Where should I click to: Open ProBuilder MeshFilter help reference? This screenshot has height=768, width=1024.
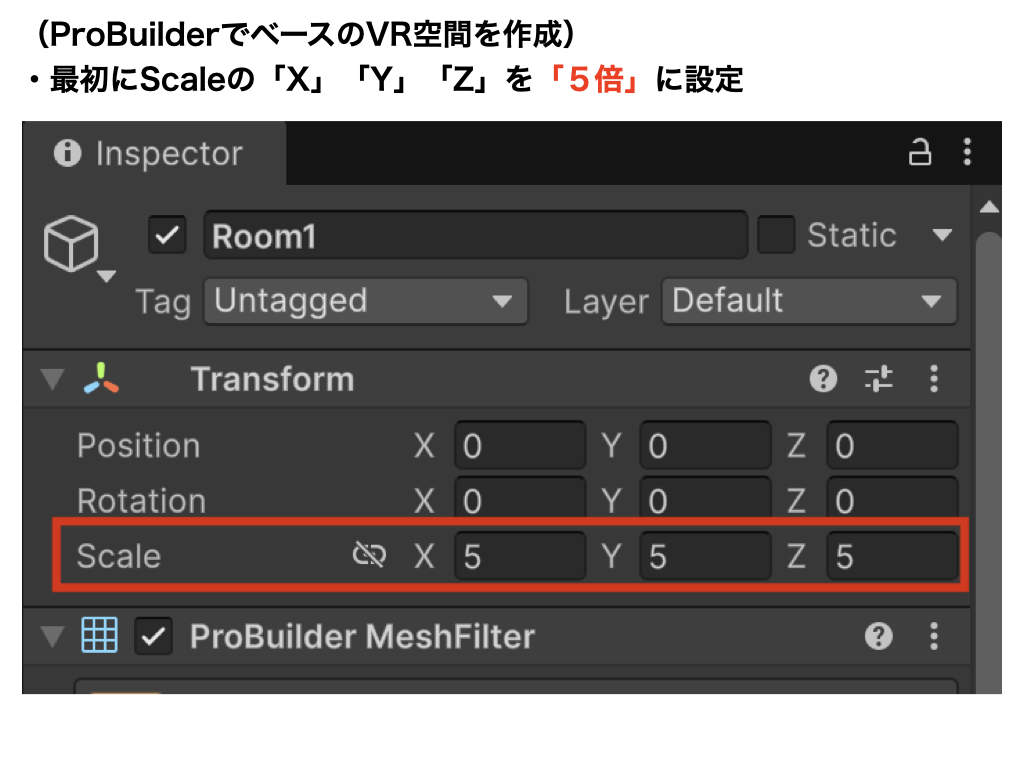tap(879, 636)
